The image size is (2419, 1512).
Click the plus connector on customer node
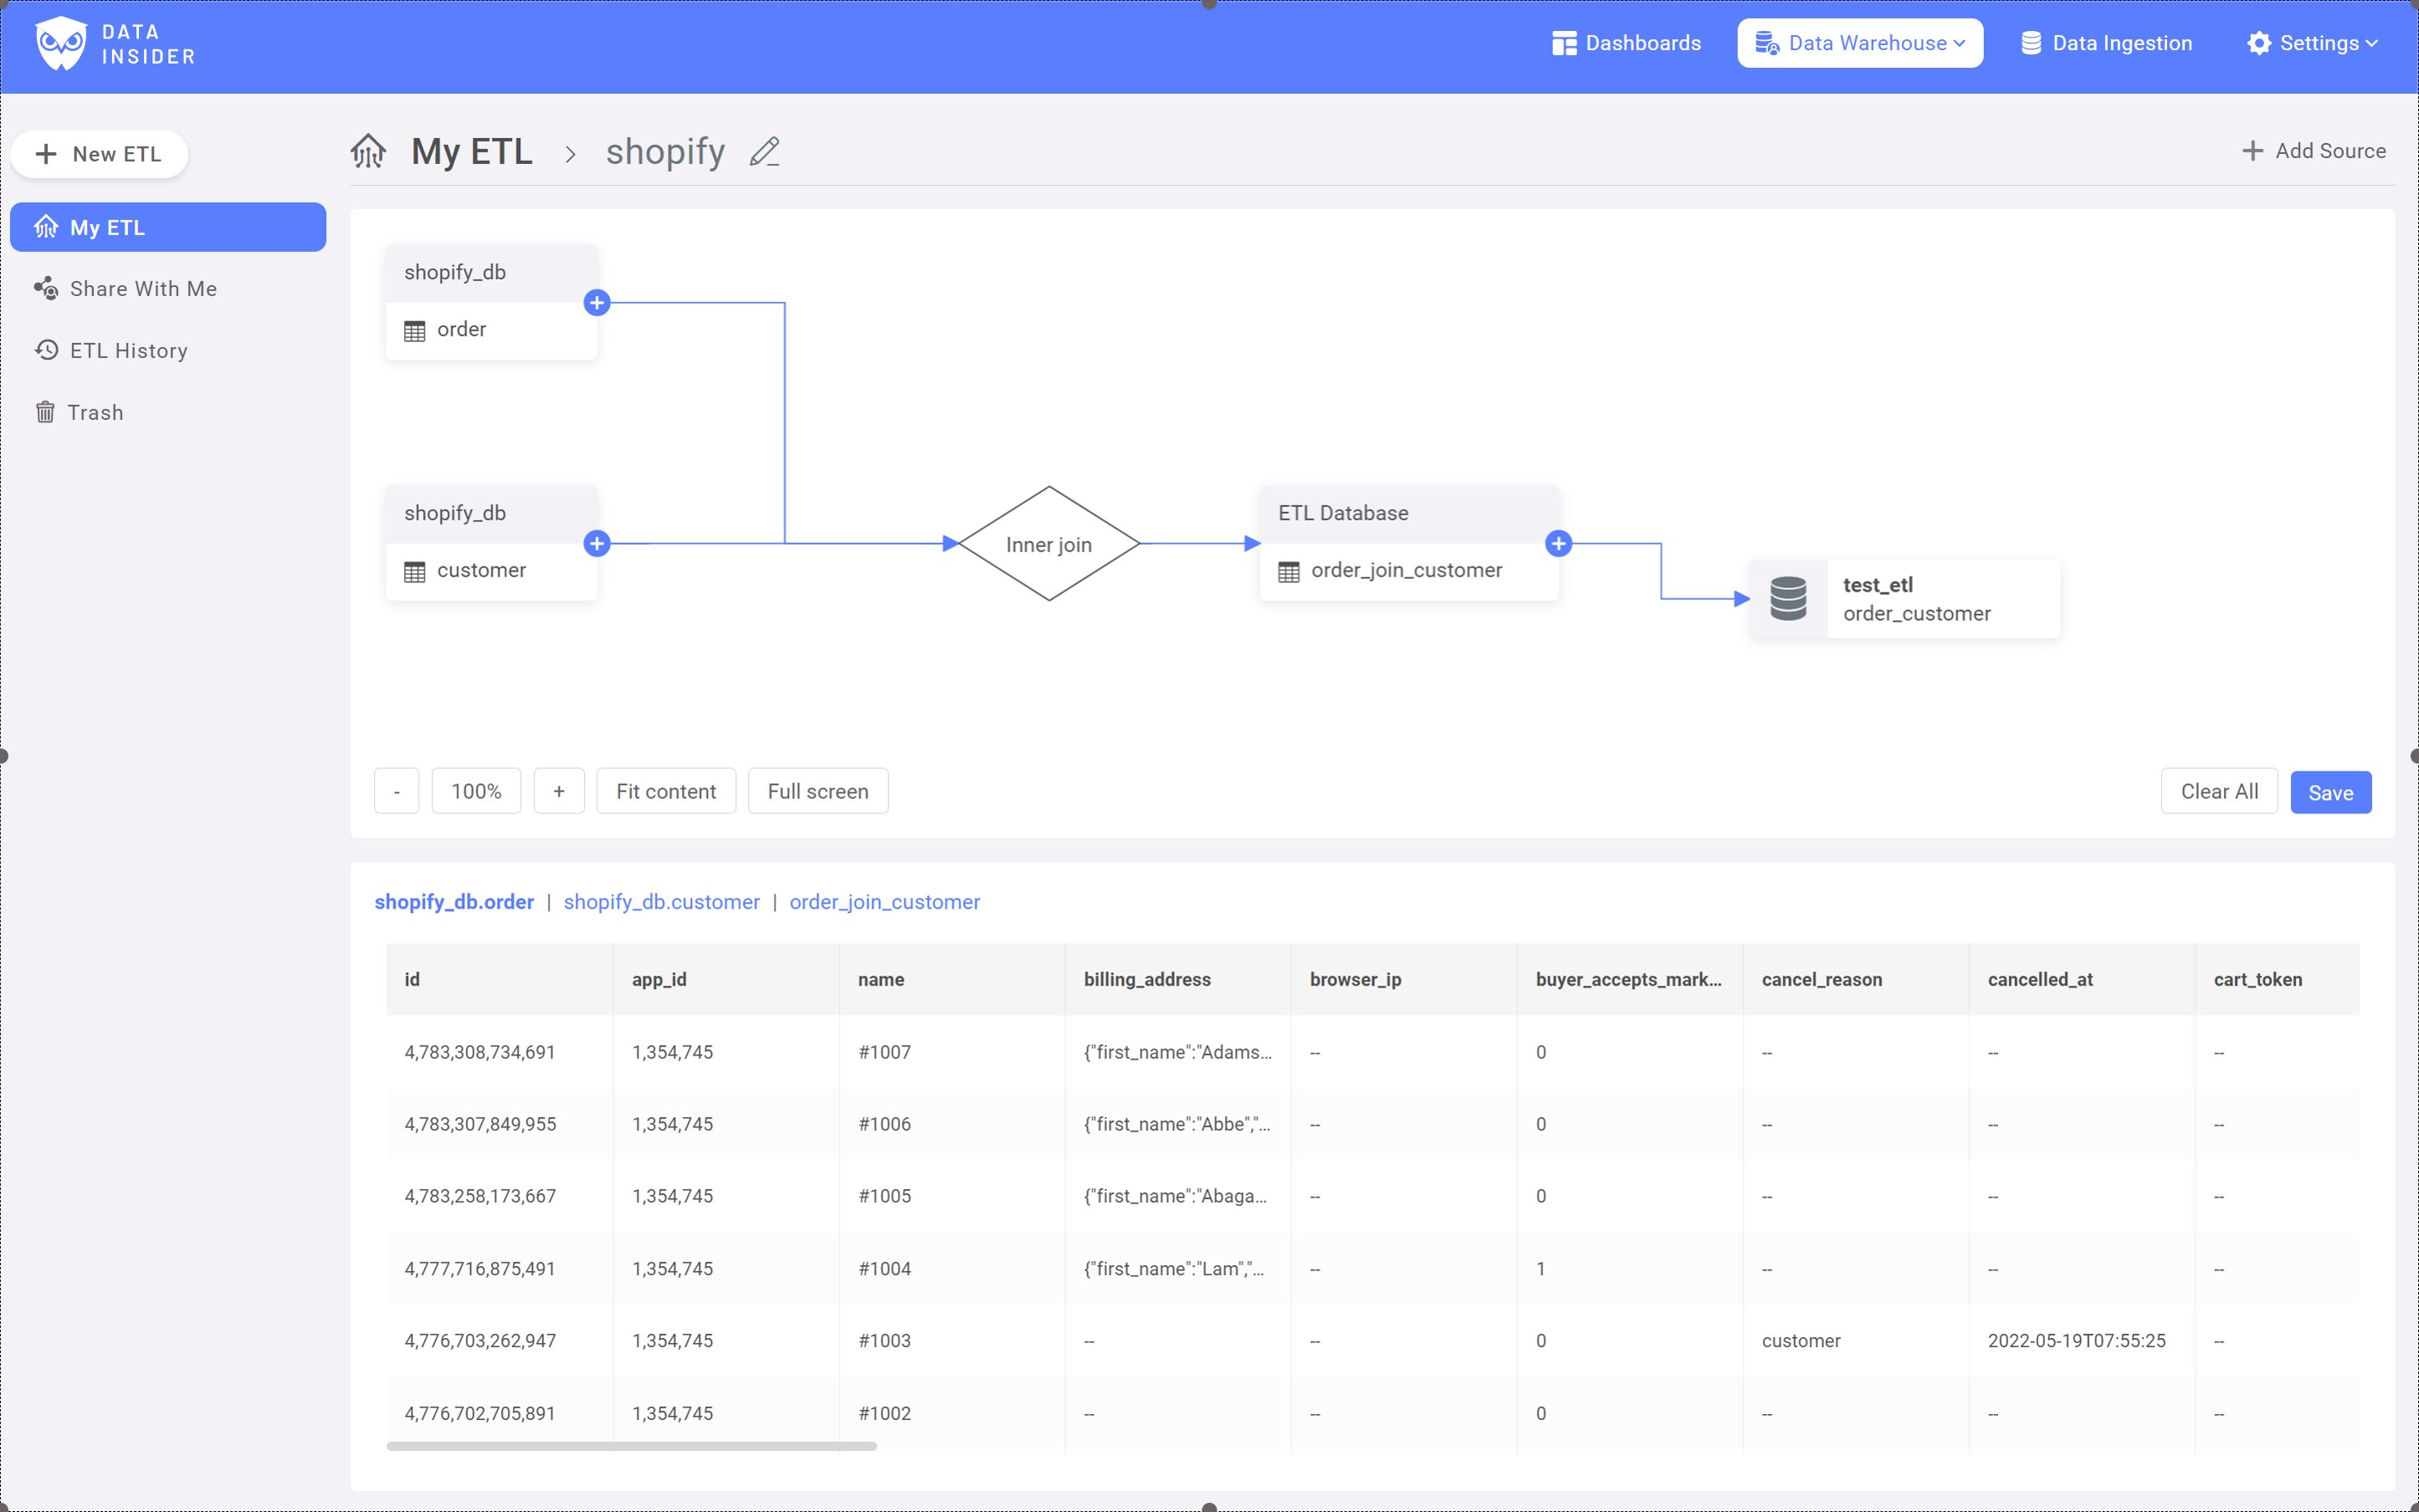tap(597, 544)
